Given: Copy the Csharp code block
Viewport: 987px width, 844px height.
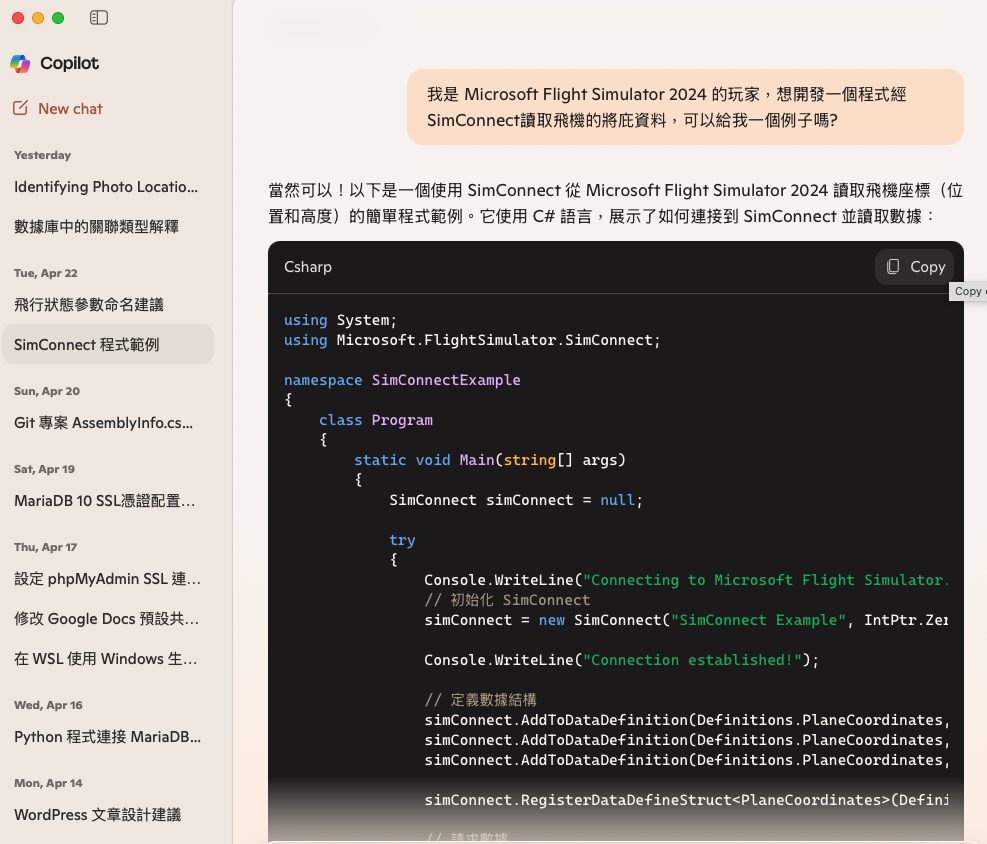Looking at the screenshot, I should click(x=915, y=267).
